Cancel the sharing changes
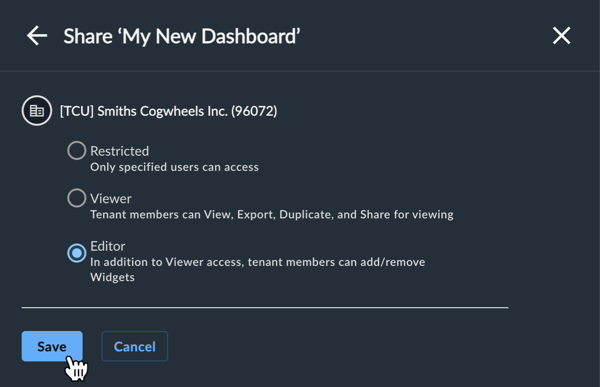The width and height of the screenshot is (600, 387). [134, 346]
